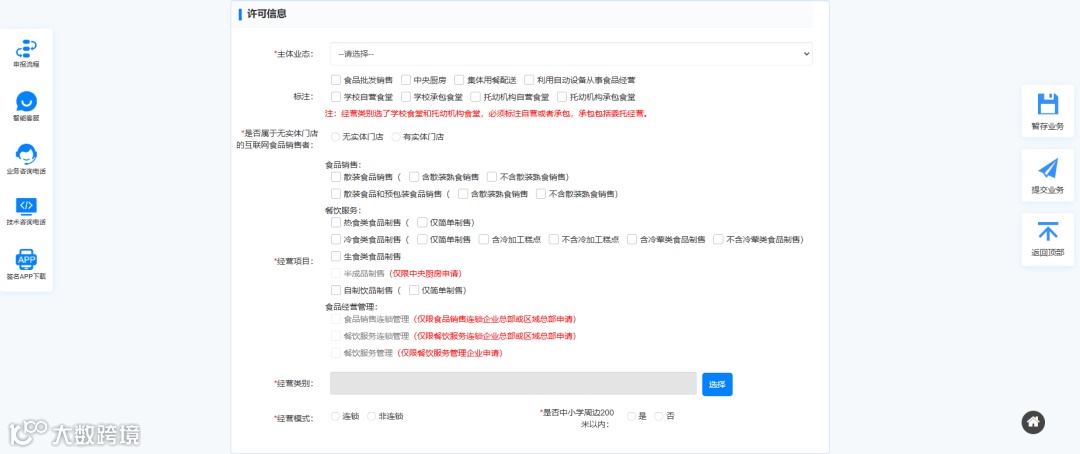Check the 含冷加工糕点 checkbox
The height and width of the screenshot is (454, 1080).
484,240
